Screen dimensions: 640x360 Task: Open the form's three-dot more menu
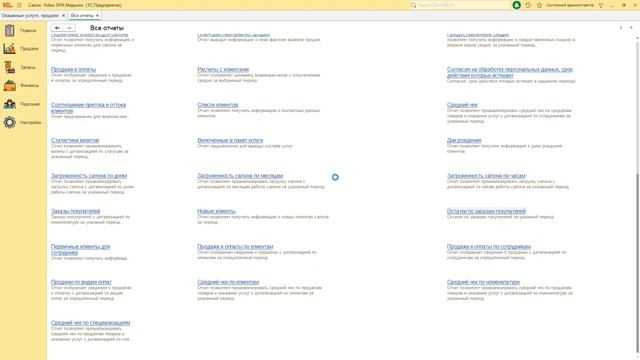tap(621, 28)
